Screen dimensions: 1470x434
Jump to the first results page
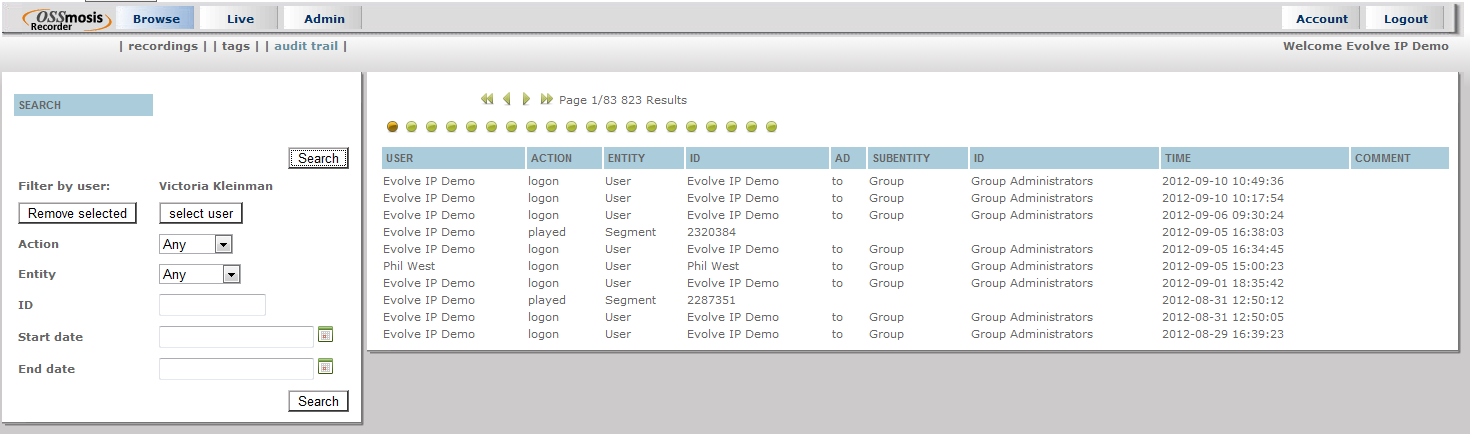[487, 100]
